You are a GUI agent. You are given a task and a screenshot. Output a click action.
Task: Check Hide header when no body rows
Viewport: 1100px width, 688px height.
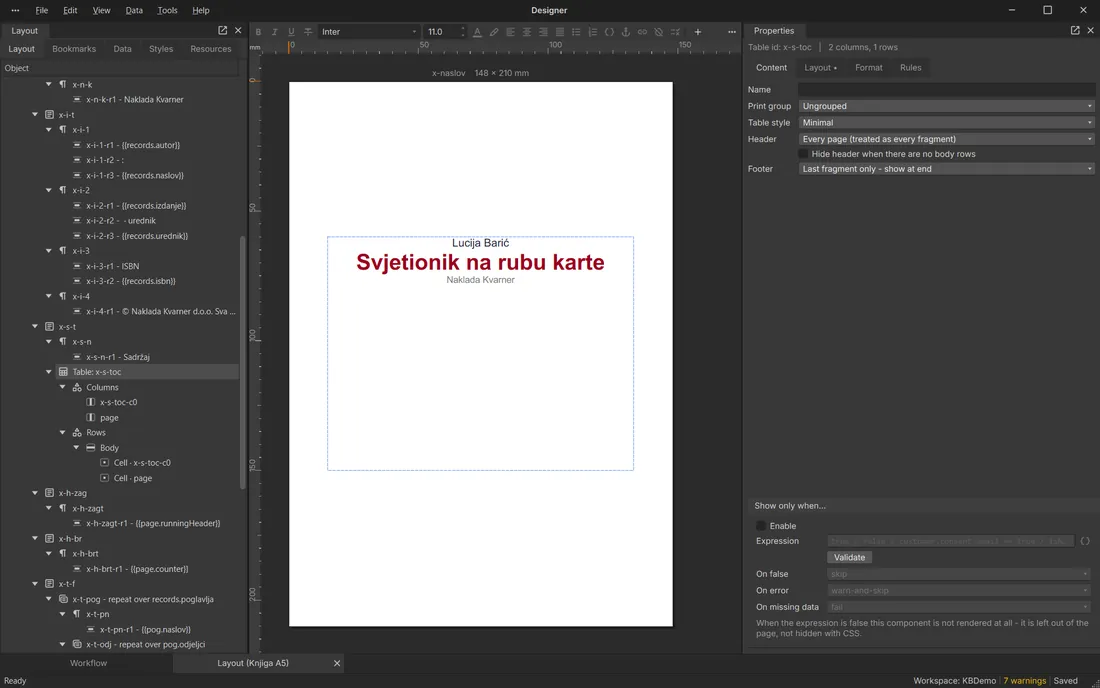[803, 154]
